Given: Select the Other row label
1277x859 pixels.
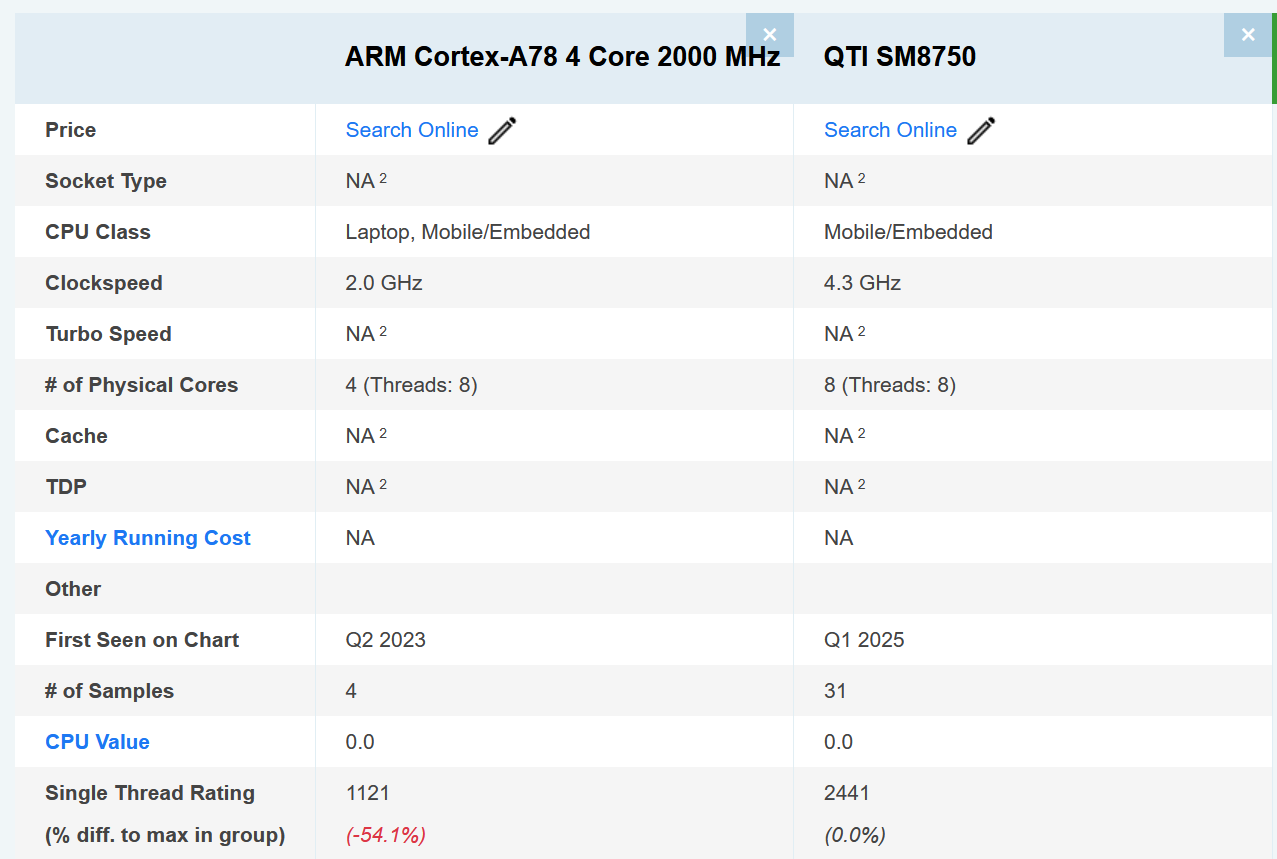Looking at the screenshot, I should (73, 589).
